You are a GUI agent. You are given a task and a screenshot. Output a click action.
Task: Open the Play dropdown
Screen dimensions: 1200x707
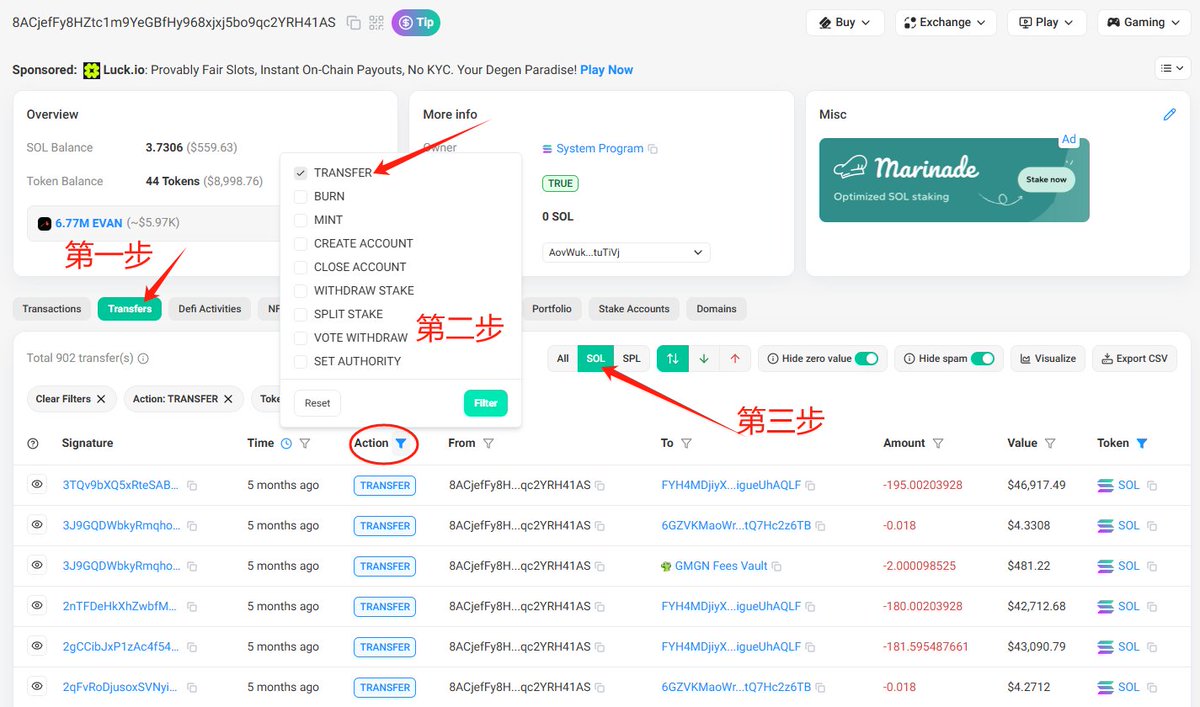click(x=1046, y=22)
